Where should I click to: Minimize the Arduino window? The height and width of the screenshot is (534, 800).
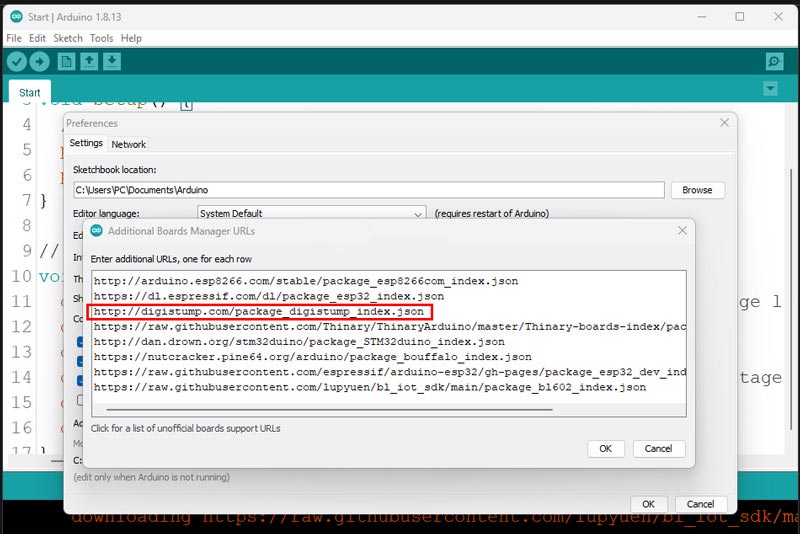[x=702, y=16]
